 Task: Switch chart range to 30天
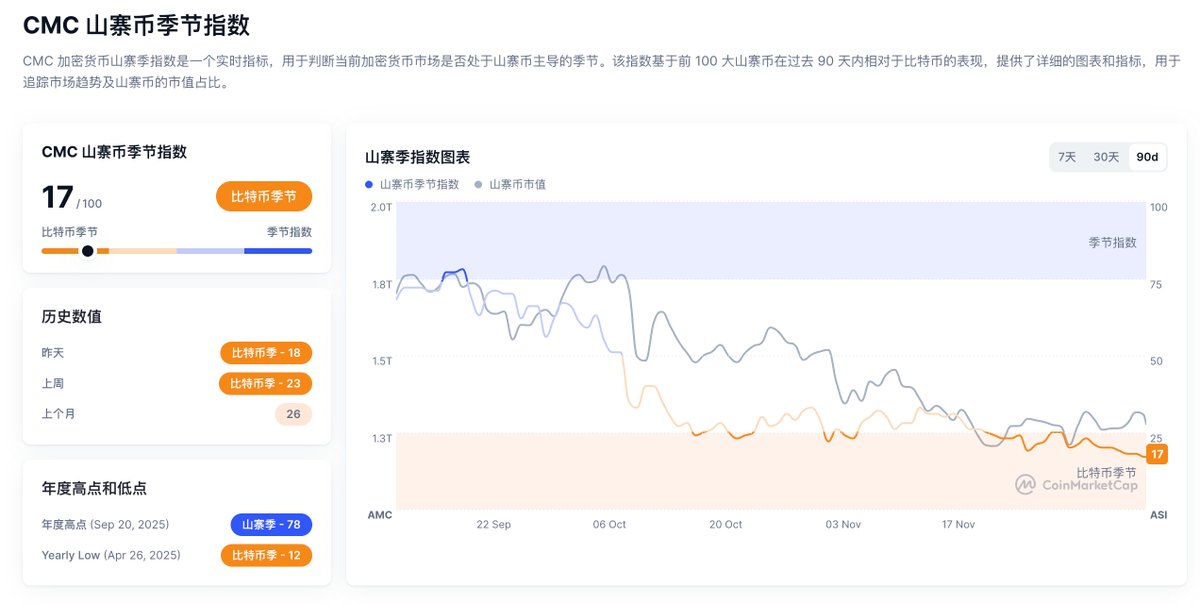[x=1106, y=157]
